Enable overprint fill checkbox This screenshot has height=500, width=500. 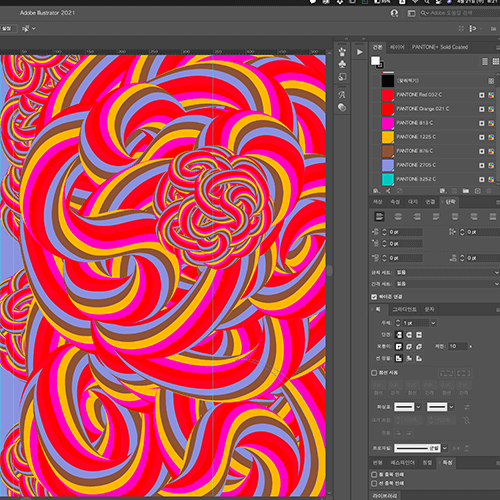click(x=374, y=474)
